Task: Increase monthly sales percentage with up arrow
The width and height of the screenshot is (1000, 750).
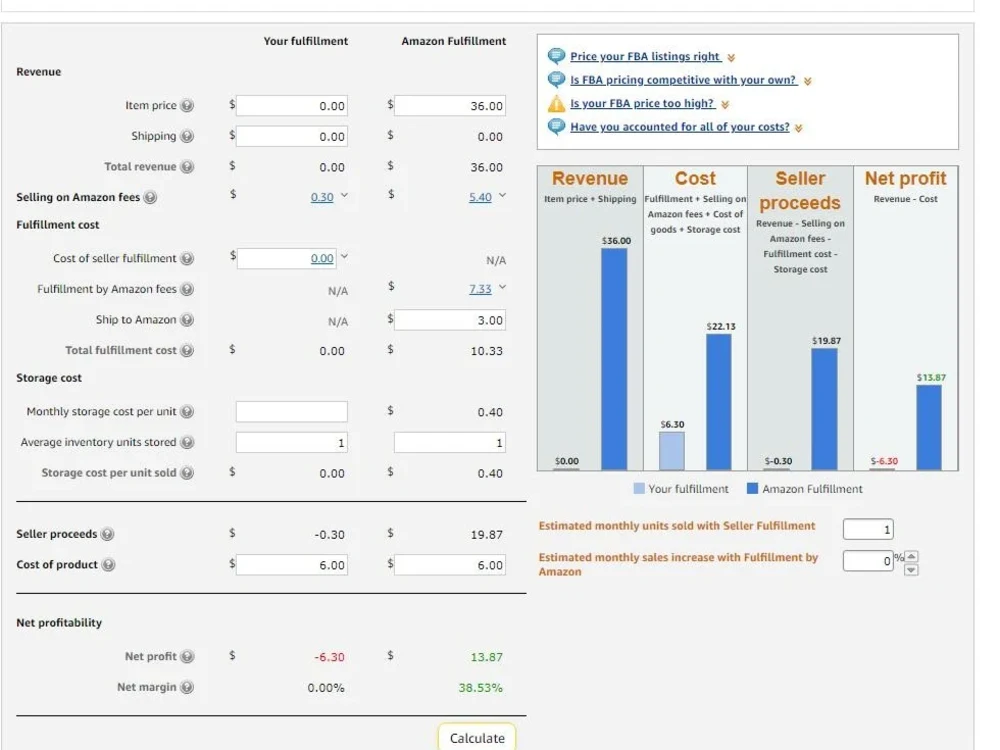Action: pos(911,557)
